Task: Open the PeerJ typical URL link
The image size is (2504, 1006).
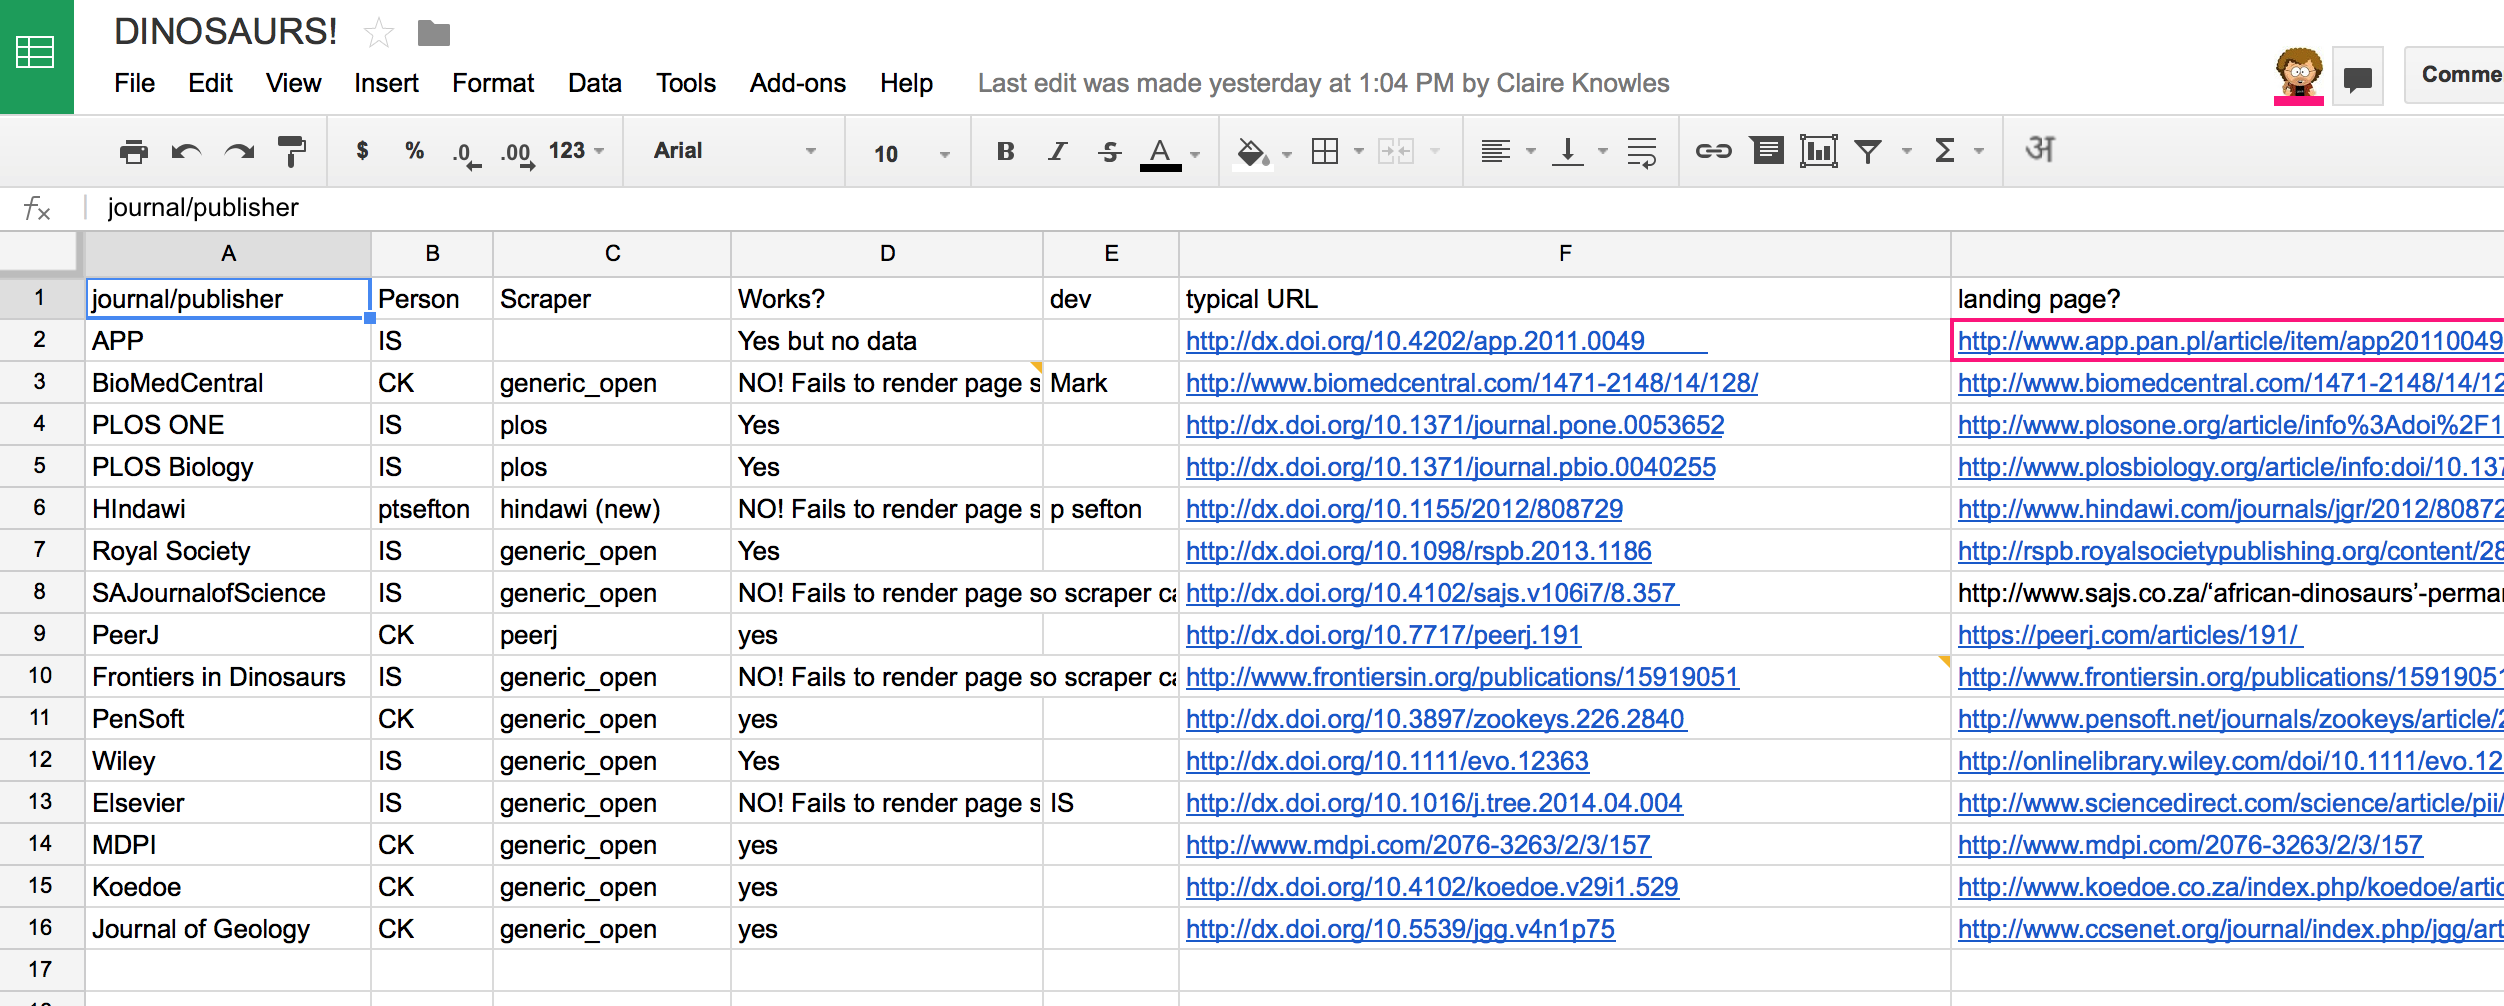Action: click(x=1383, y=635)
